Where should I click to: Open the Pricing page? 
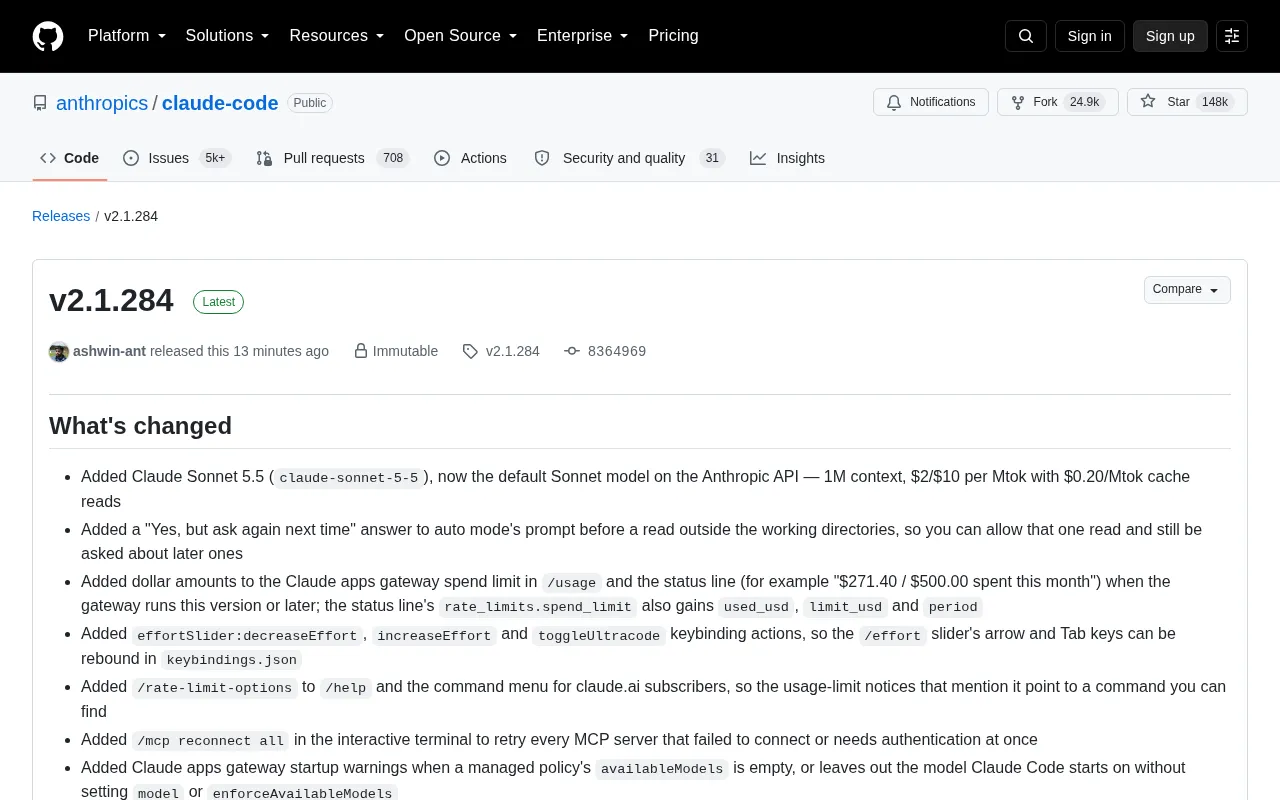tap(673, 36)
